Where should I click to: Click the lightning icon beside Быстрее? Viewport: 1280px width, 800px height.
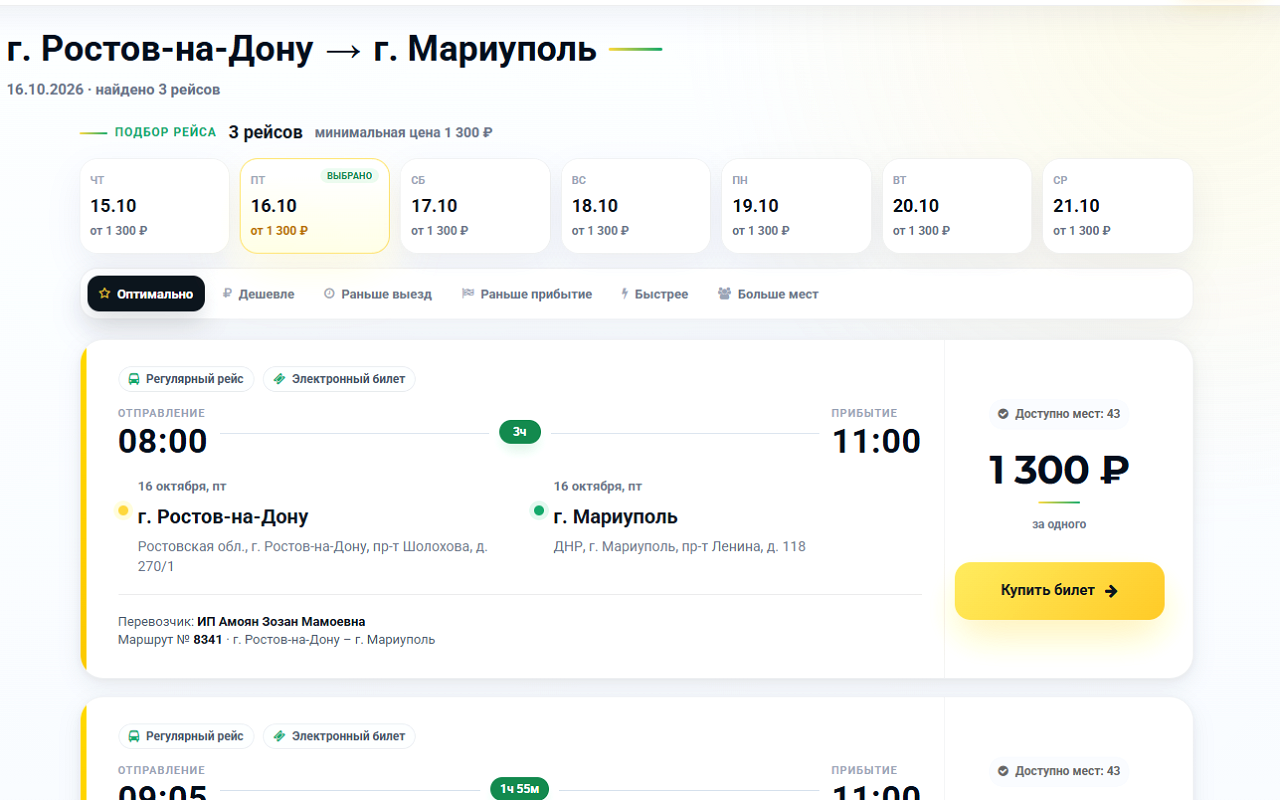pos(625,294)
